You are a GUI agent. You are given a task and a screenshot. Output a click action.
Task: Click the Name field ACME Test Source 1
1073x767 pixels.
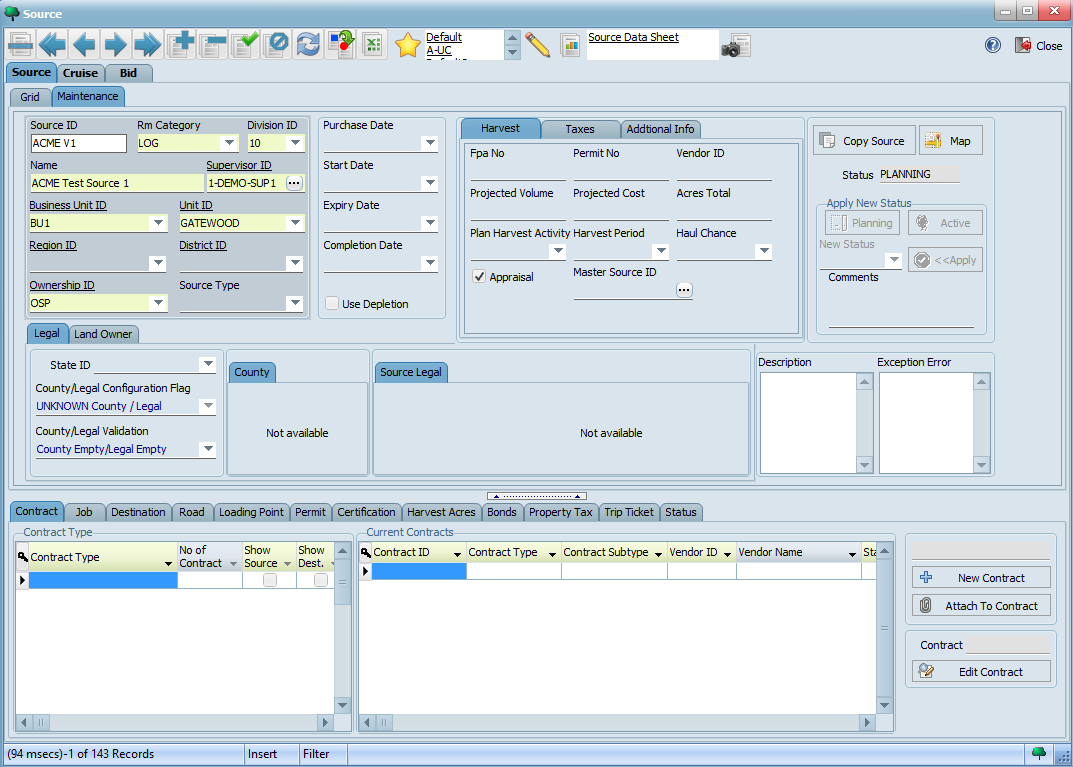[x=117, y=183]
